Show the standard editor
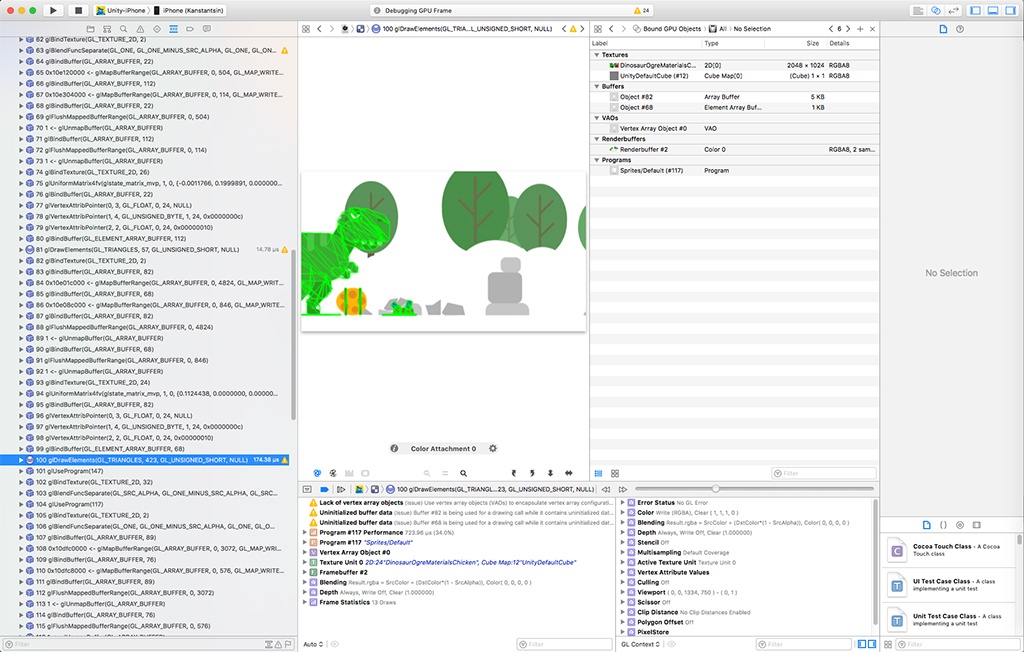The height and width of the screenshot is (652, 1024). pos(918,10)
